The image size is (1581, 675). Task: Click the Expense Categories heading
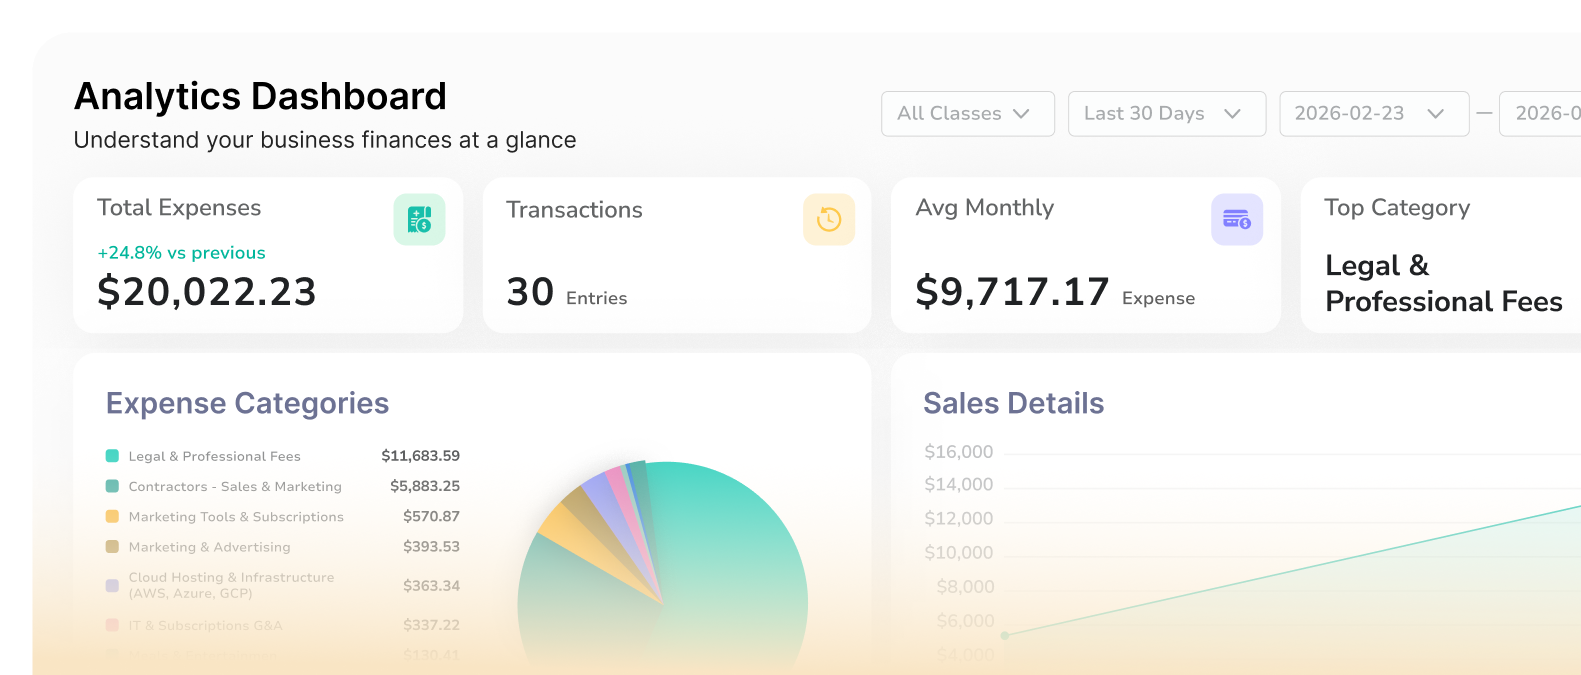[247, 403]
